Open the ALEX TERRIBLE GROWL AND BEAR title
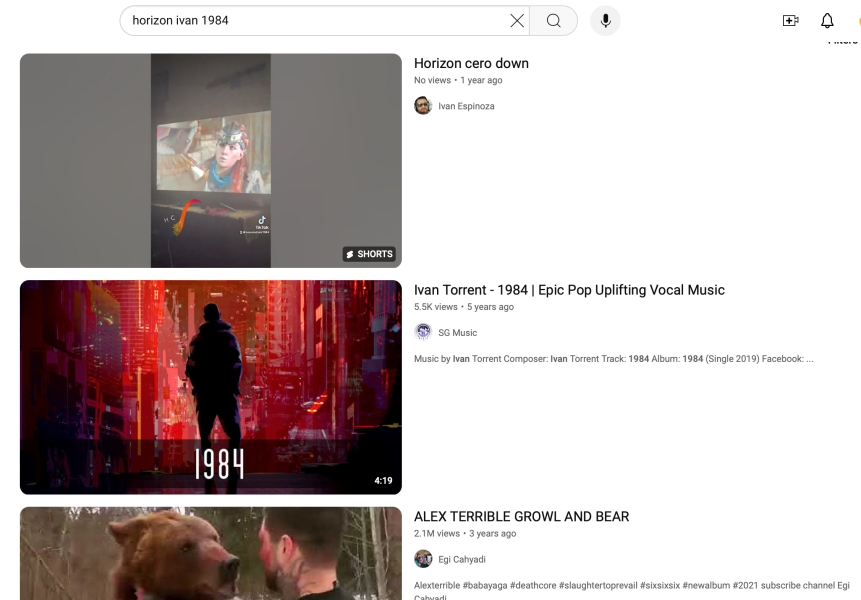This screenshot has width=861, height=600. pyautogui.click(x=522, y=517)
